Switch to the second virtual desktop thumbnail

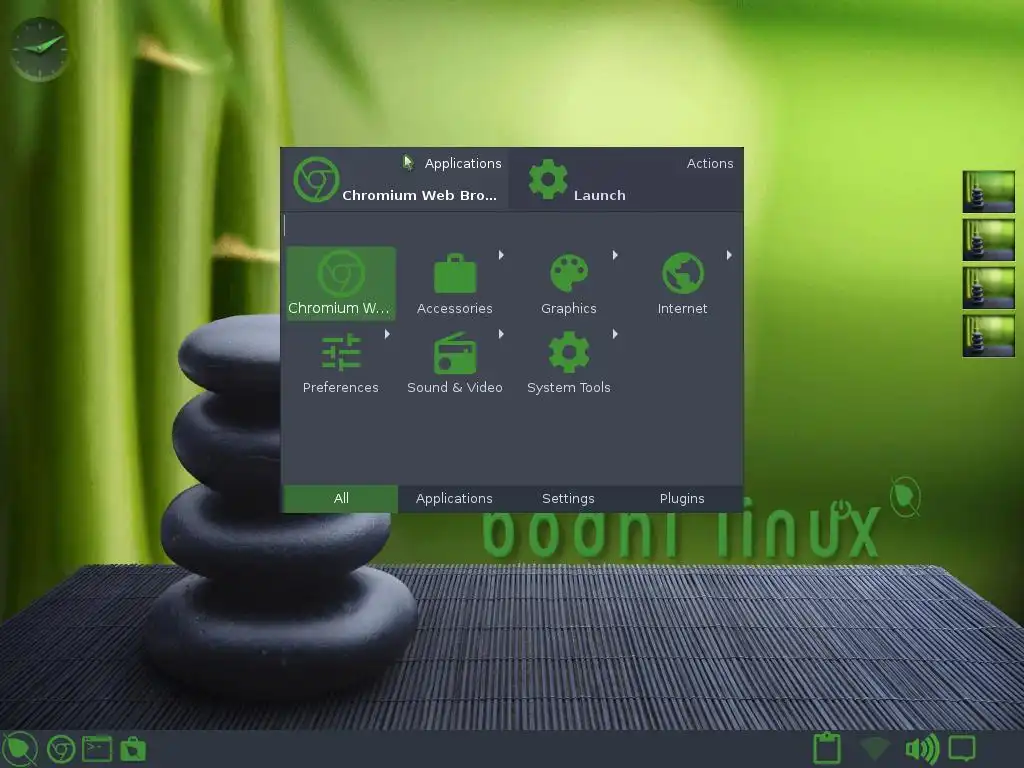988,240
